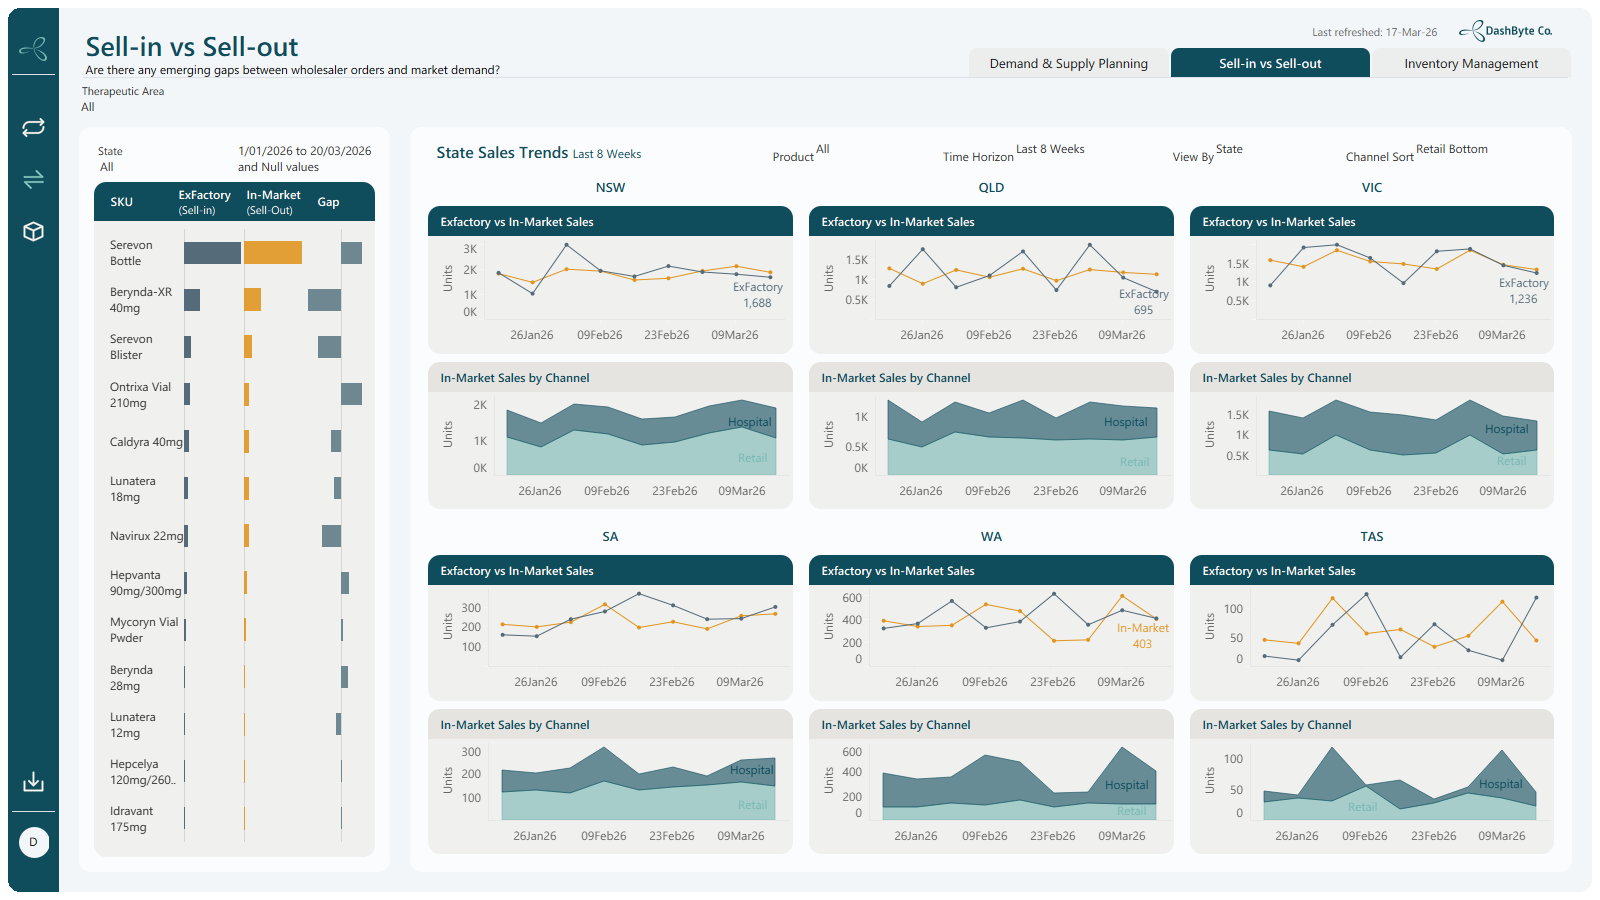Click the Last refreshed 17-Mar-26 text
Viewport: 1600px width, 900px height.
[x=1374, y=32]
